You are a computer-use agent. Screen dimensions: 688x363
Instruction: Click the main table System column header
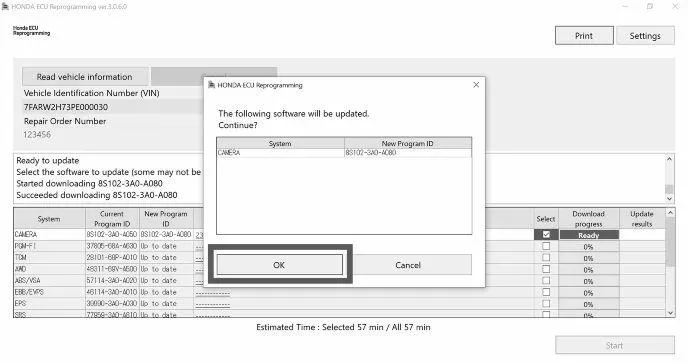tap(49, 219)
